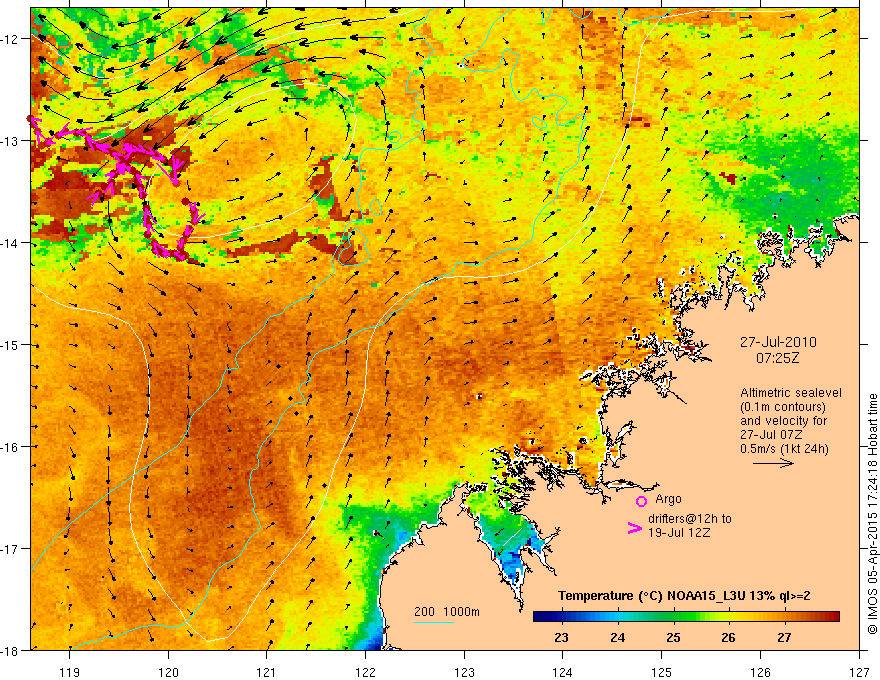The height and width of the screenshot is (680, 880).
Task: Click the 200 1000m depth label
Action: pyautogui.click(x=447, y=612)
